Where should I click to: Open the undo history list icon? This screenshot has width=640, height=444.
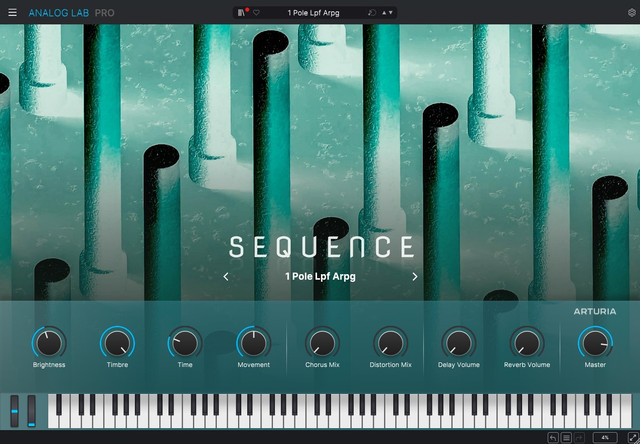coord(566,438)
